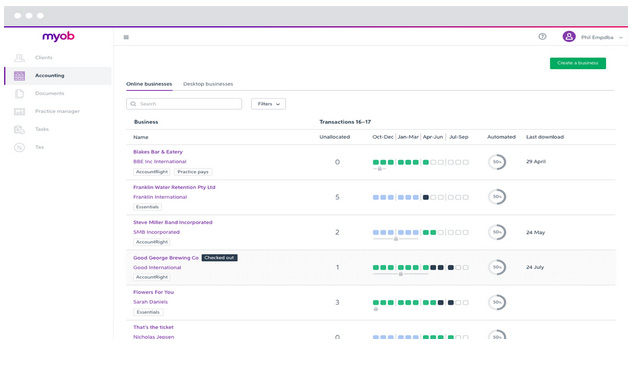Open Blakes Bar & Eatery link
Image resolution: width=631 pixels, height=369 pixels.
(158, 152)
